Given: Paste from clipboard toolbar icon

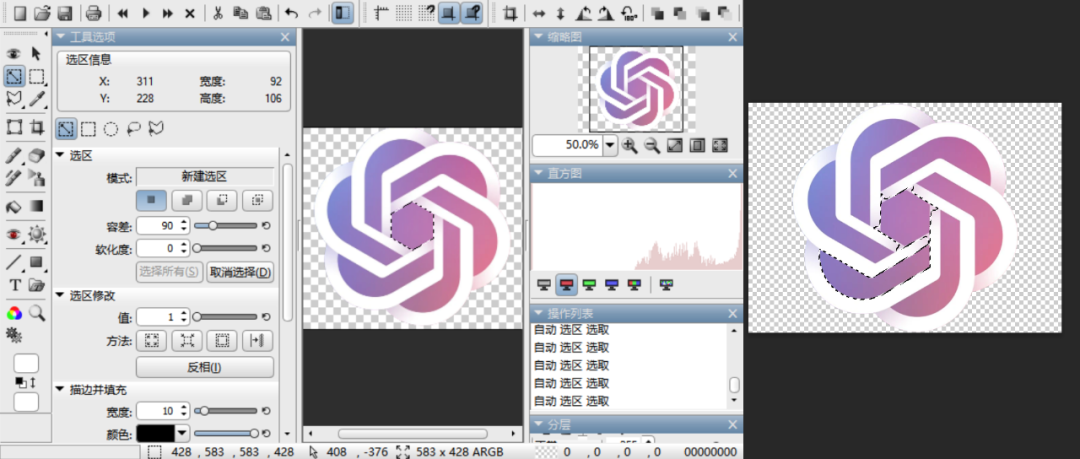Looking at the screenshot, I should [x=263, y=12].
